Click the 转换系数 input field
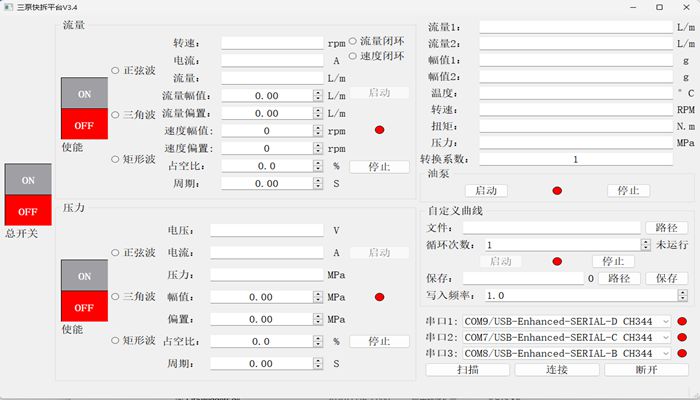700x400 pixels. 574,159
